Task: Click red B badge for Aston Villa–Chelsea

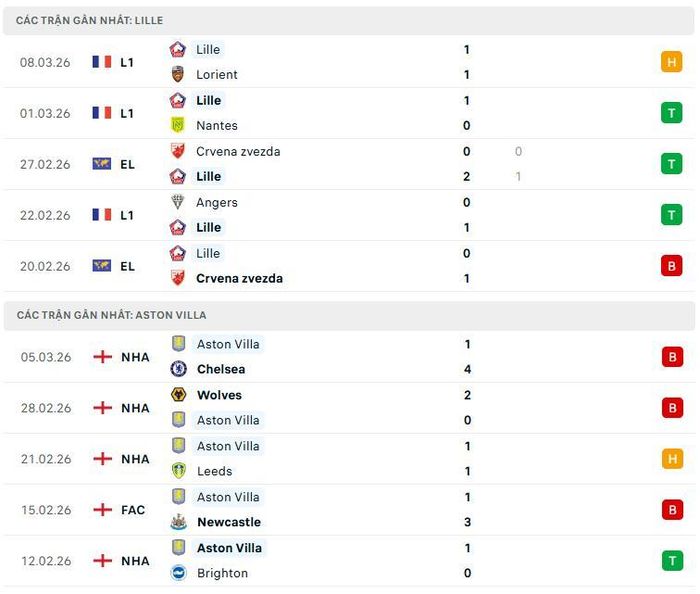Action: coord(671,357)
